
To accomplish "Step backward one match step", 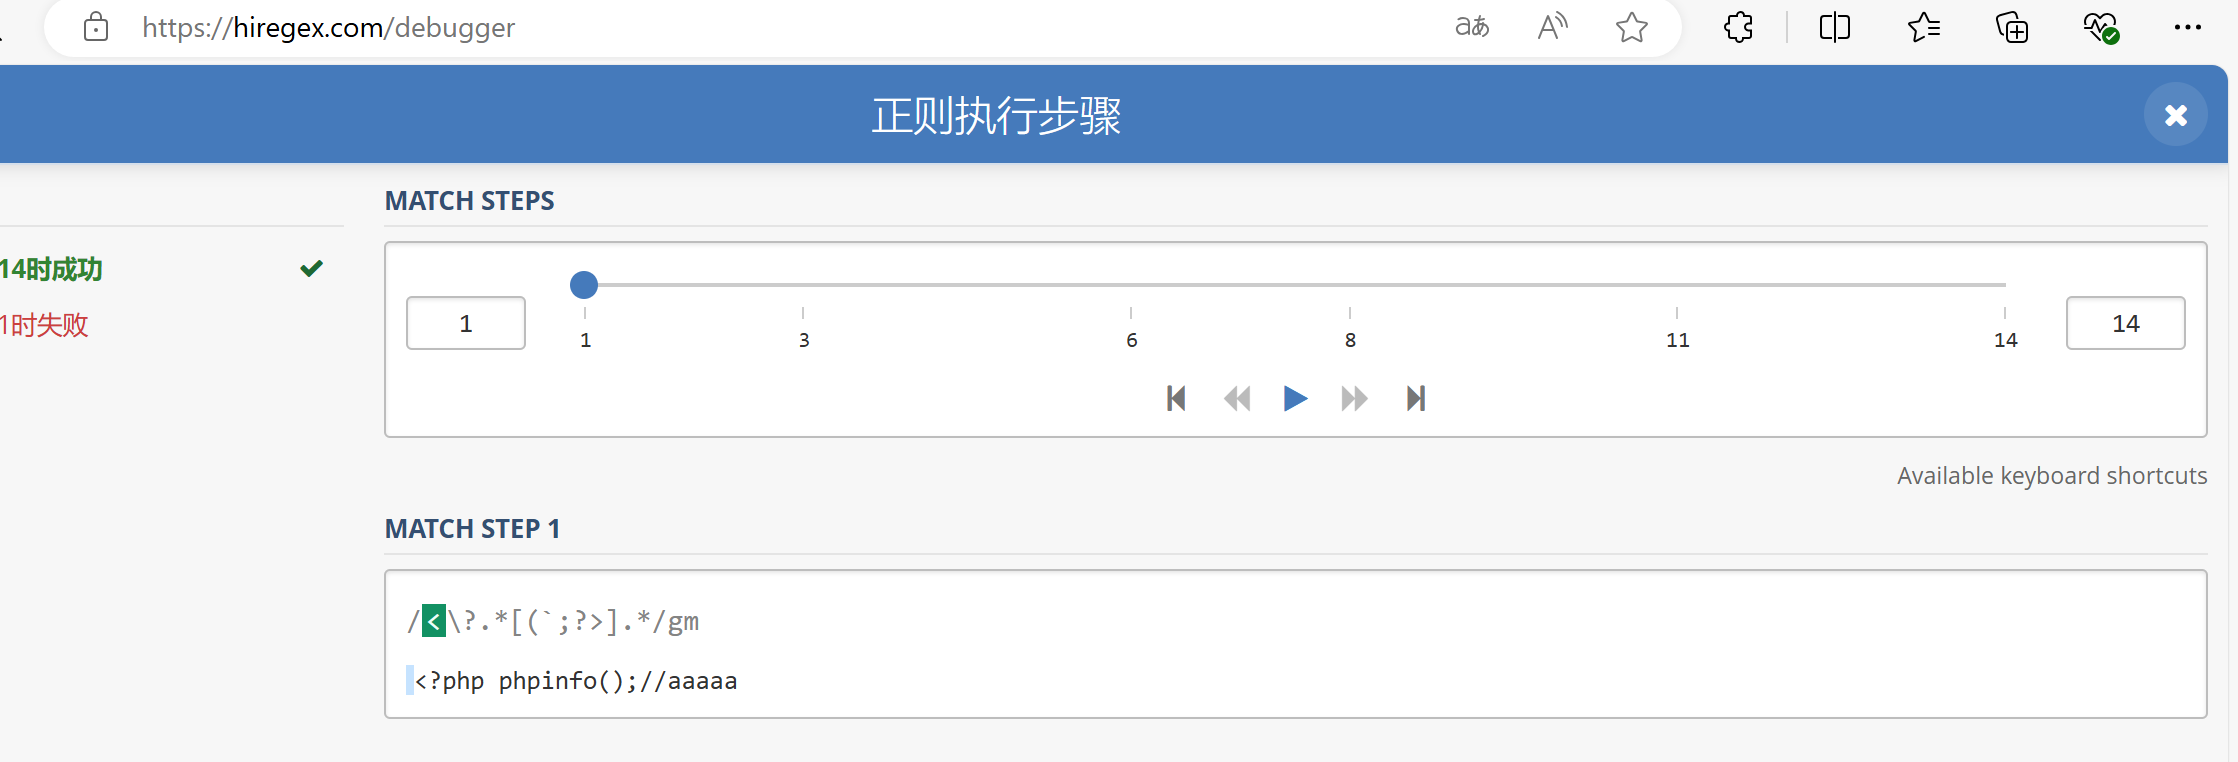I will pyautogui.click(x=1237, y=399).
